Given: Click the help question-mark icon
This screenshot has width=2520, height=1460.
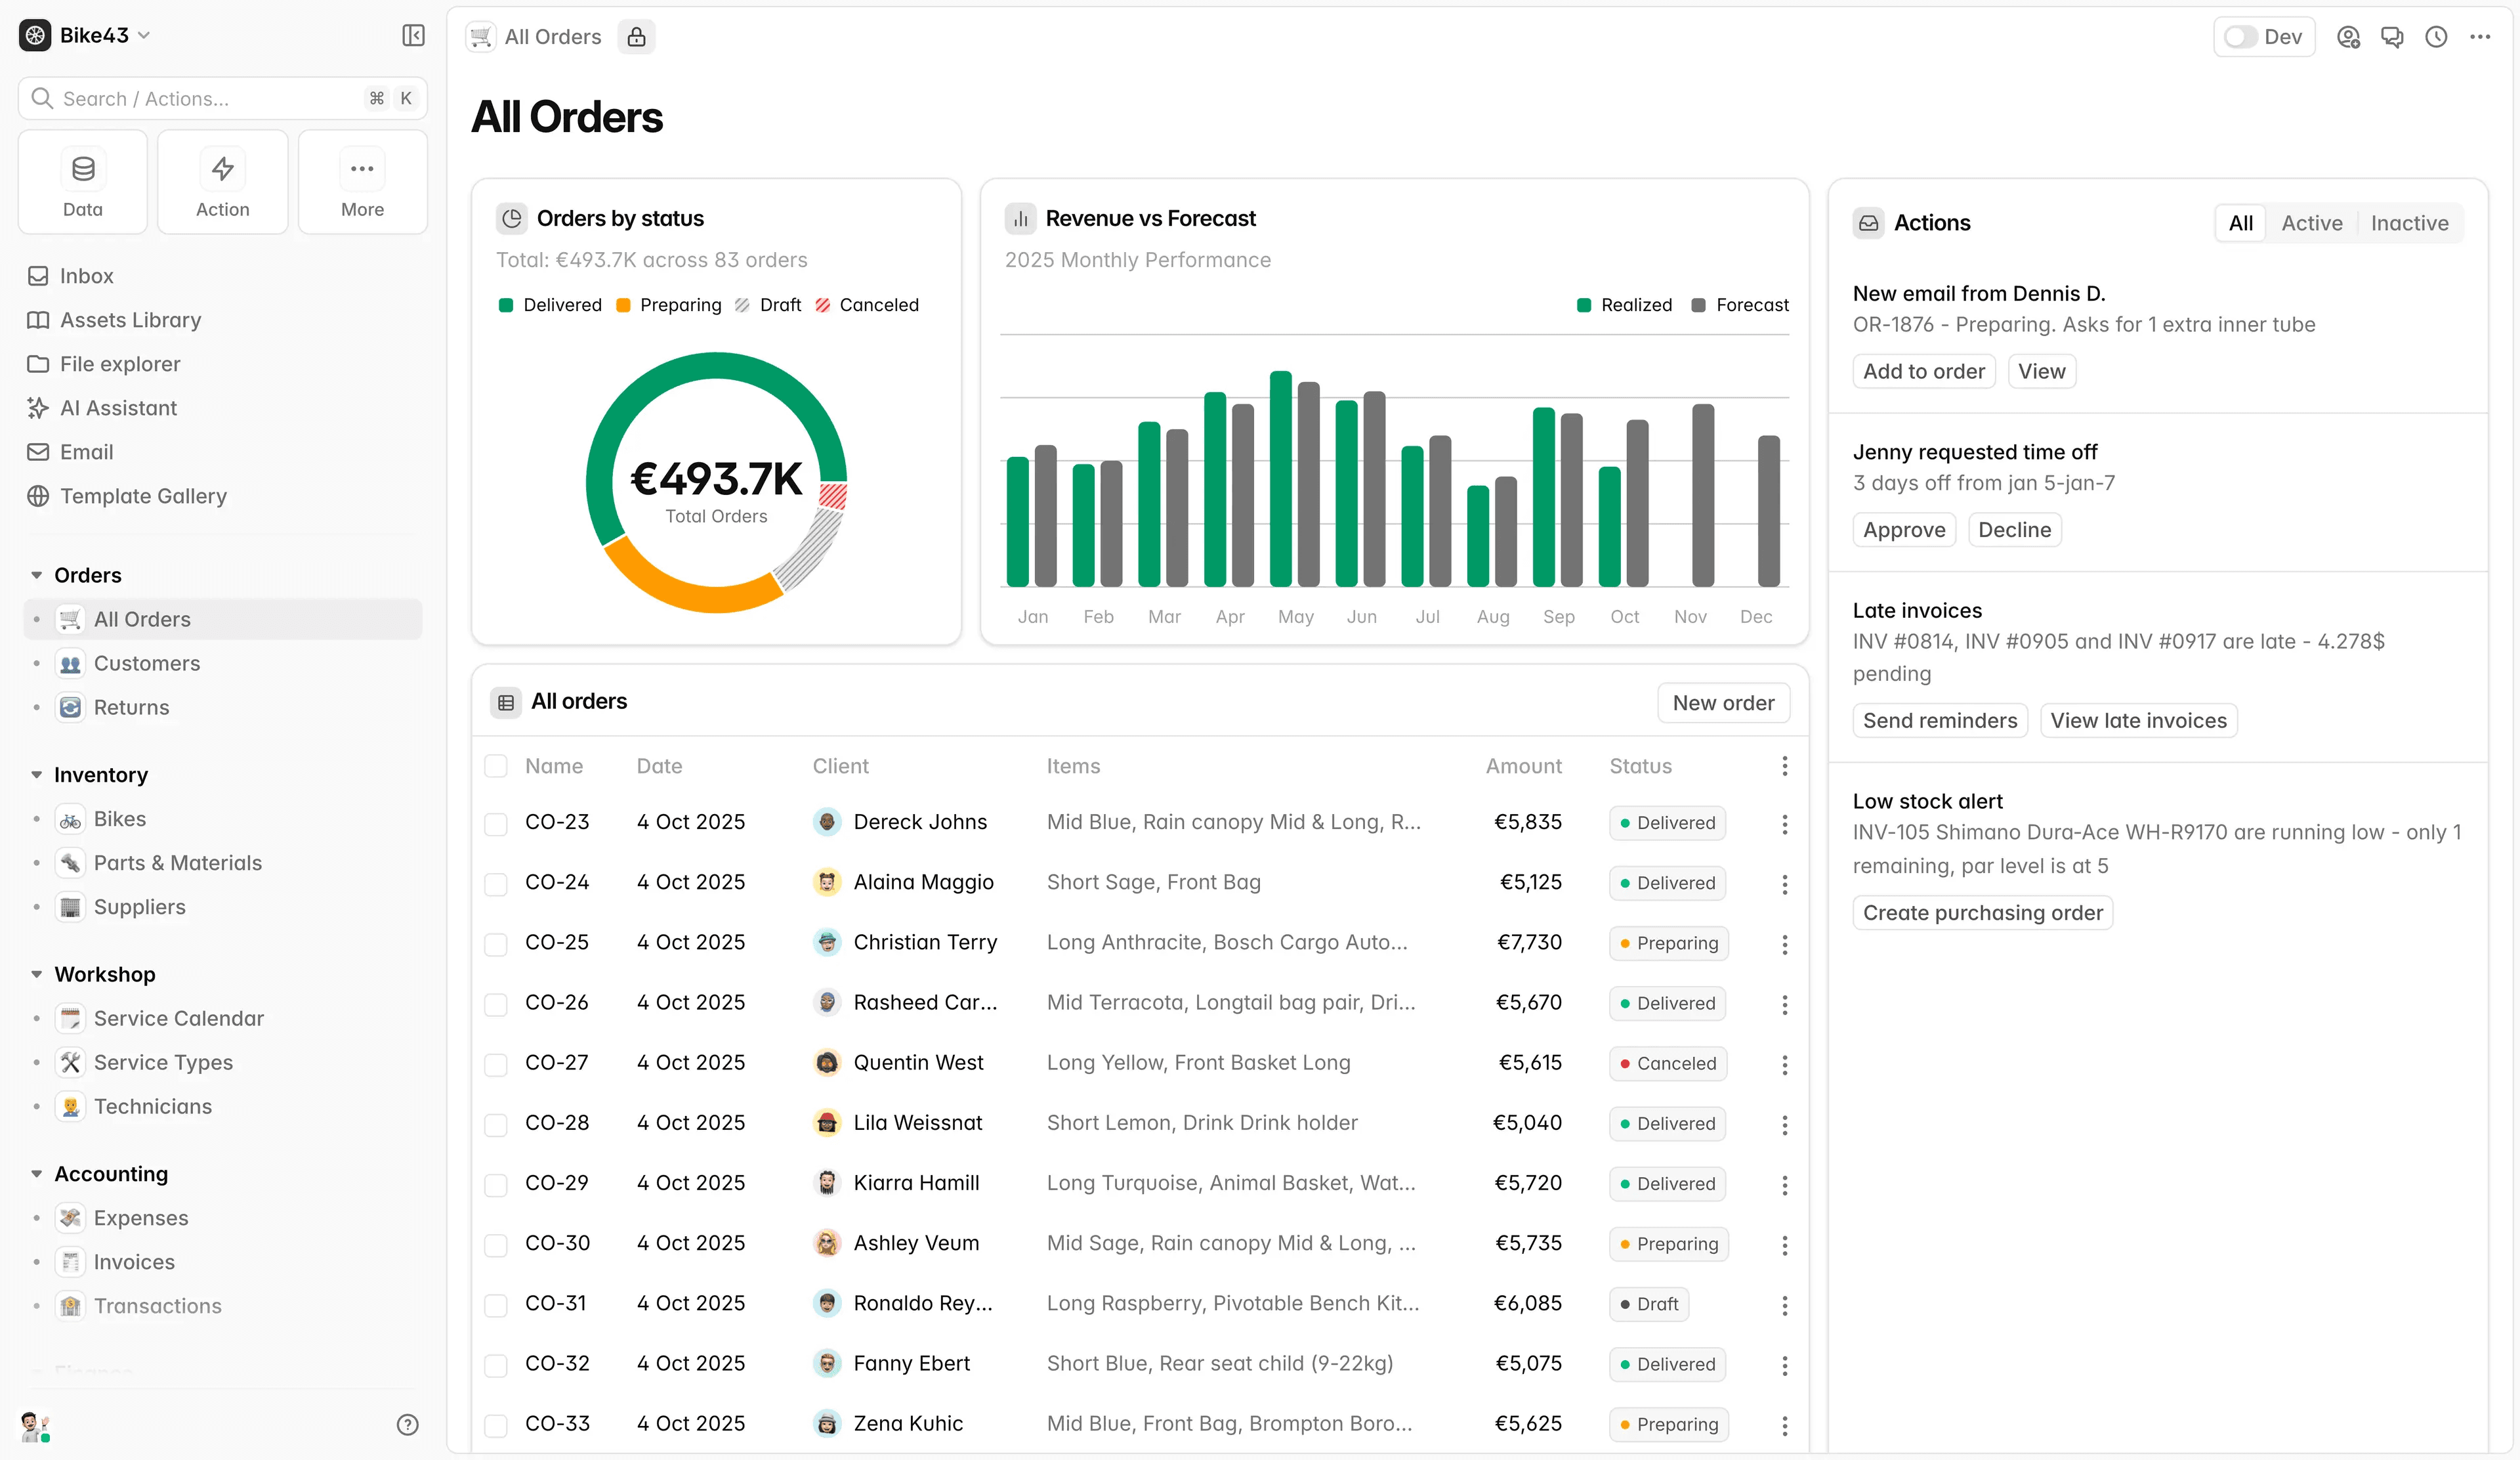Looking at the screenshot, I should pyautogui.click(x=407, y=1424).
